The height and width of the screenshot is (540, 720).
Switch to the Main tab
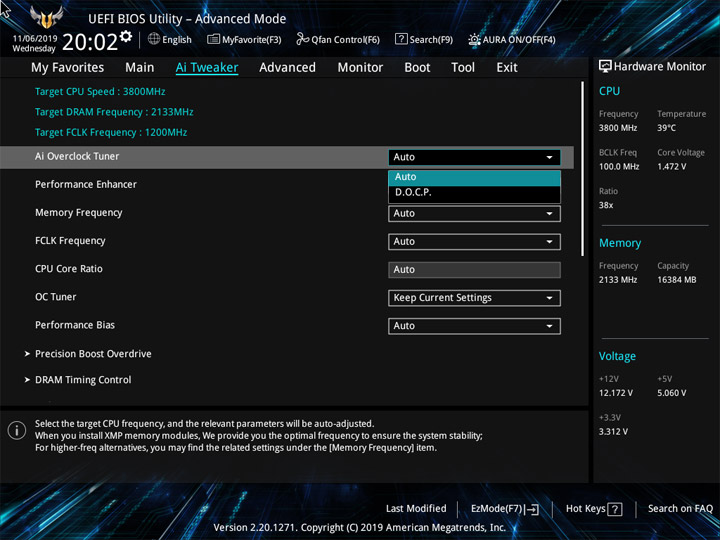(x=140, y=68)
